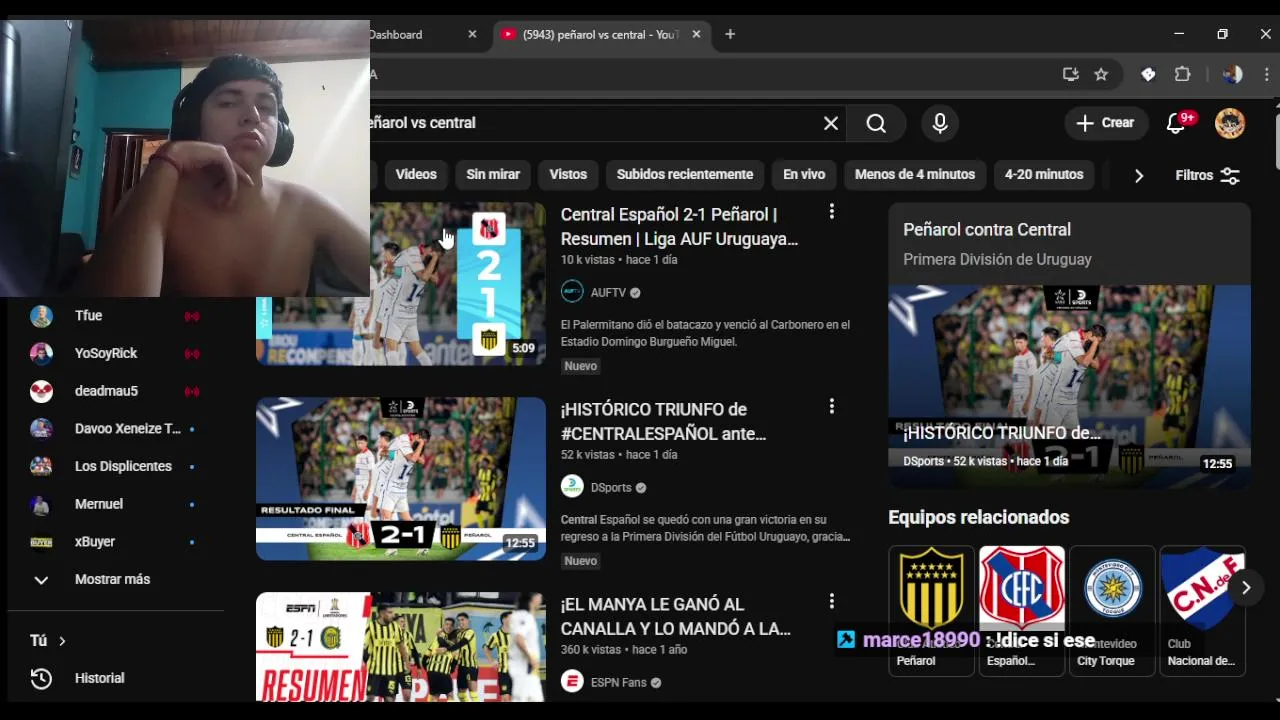Open a new tab with the plus button
1280x720 pixels.
730,34
